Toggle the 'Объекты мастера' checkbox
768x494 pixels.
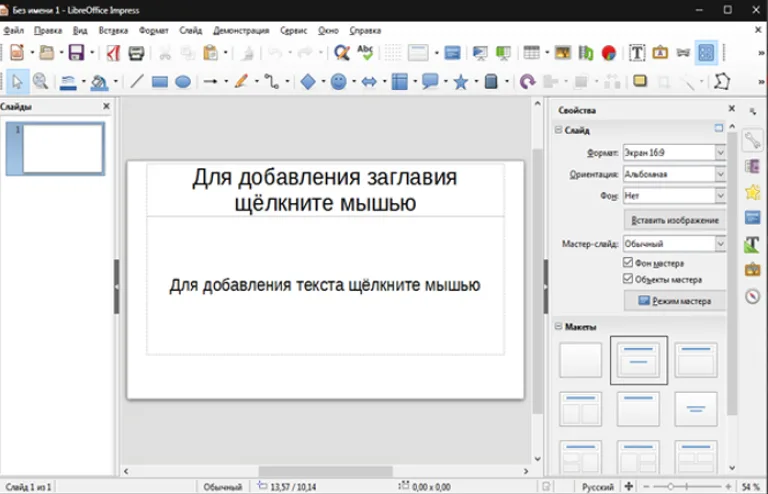(628, 279)
